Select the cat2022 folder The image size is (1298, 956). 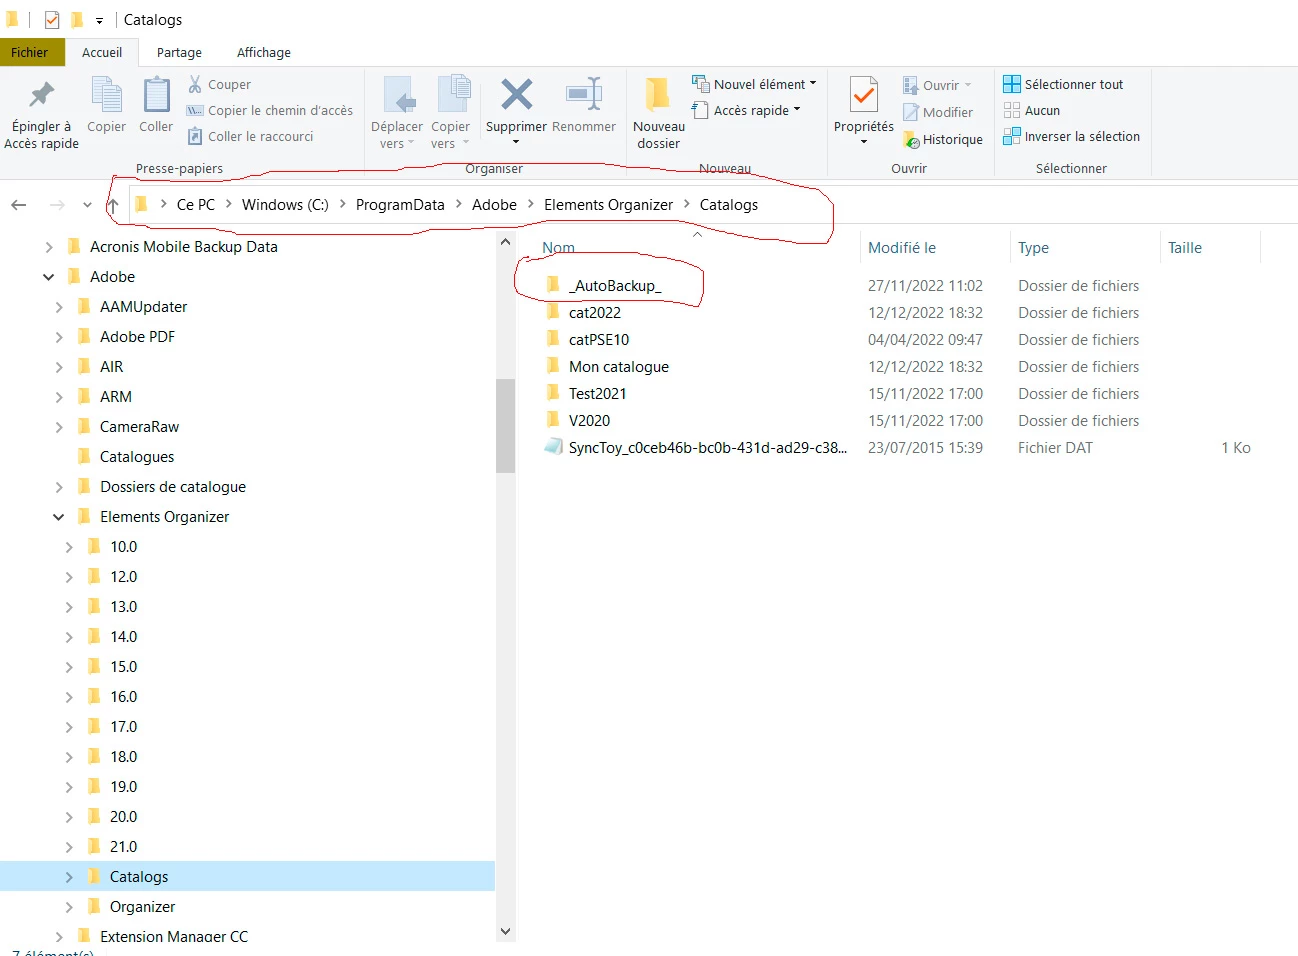coord(595,313)
